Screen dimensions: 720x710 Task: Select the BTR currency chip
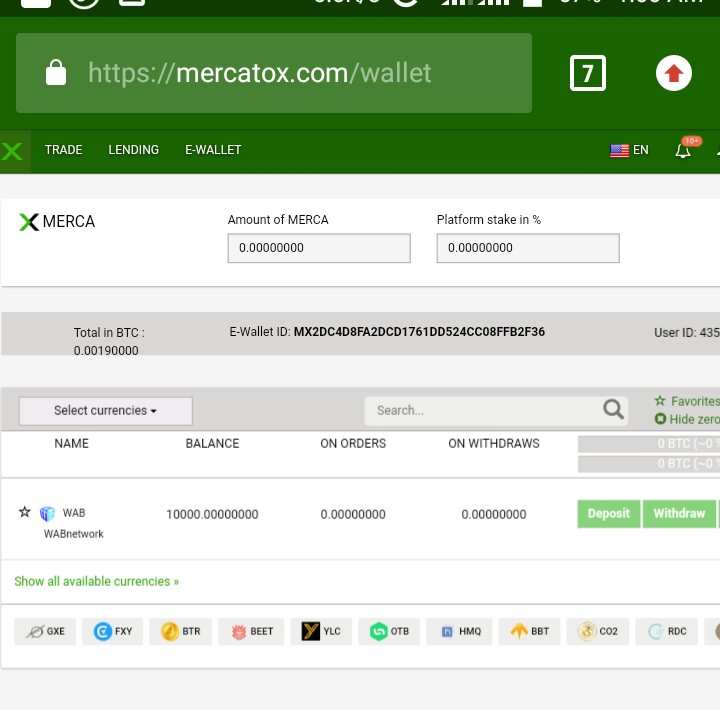tap(180, 631)
